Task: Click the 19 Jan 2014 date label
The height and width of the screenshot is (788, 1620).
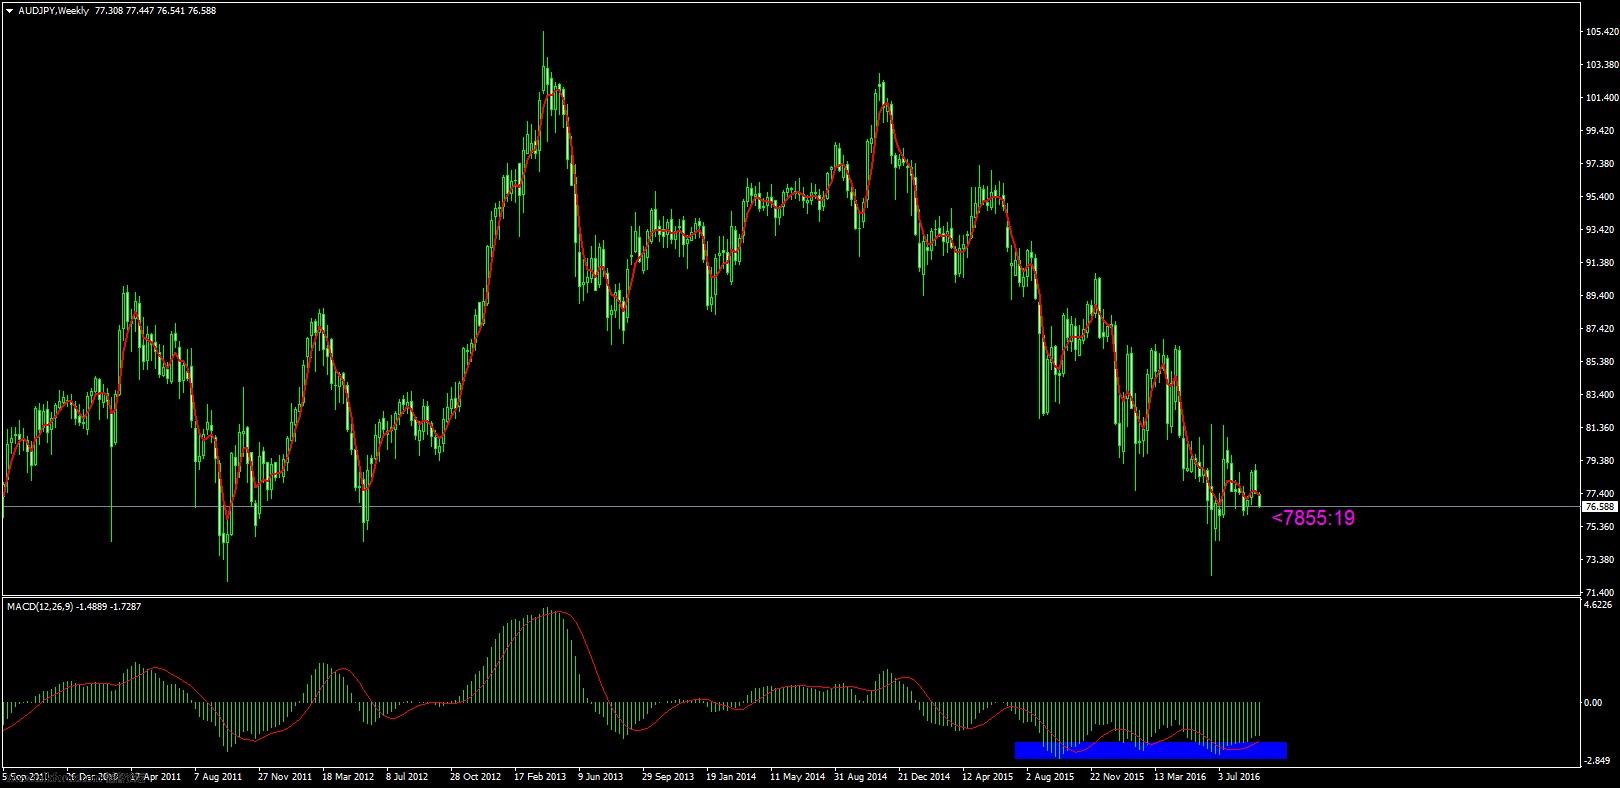Action: point(731,776)
